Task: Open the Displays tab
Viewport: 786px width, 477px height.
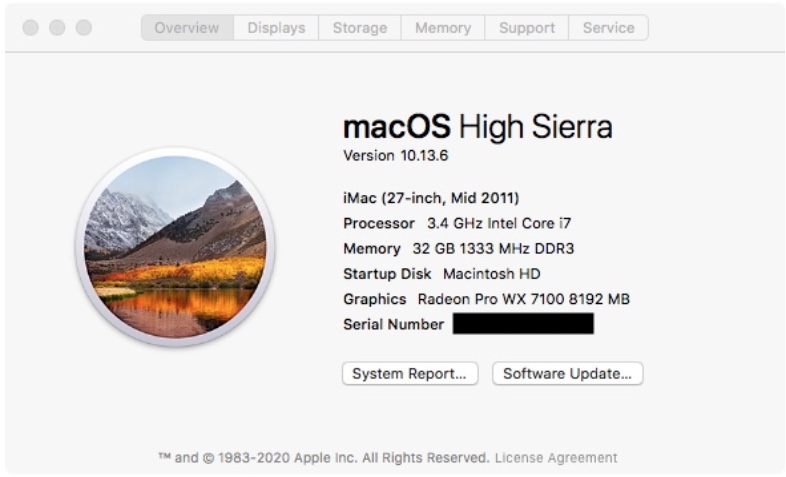Action: tap(276, 28)
